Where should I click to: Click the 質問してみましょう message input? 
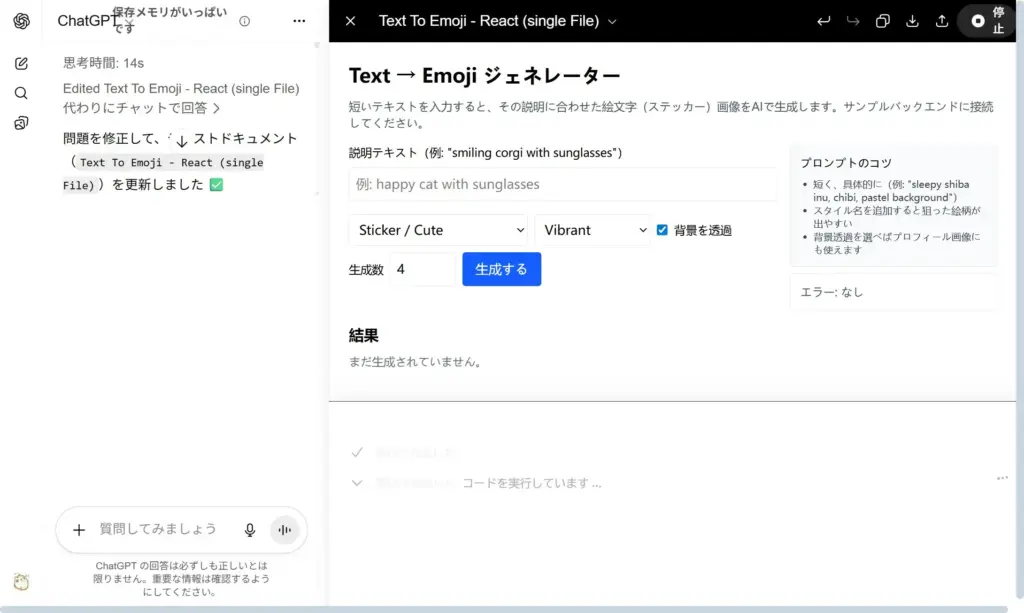[158, 529]
